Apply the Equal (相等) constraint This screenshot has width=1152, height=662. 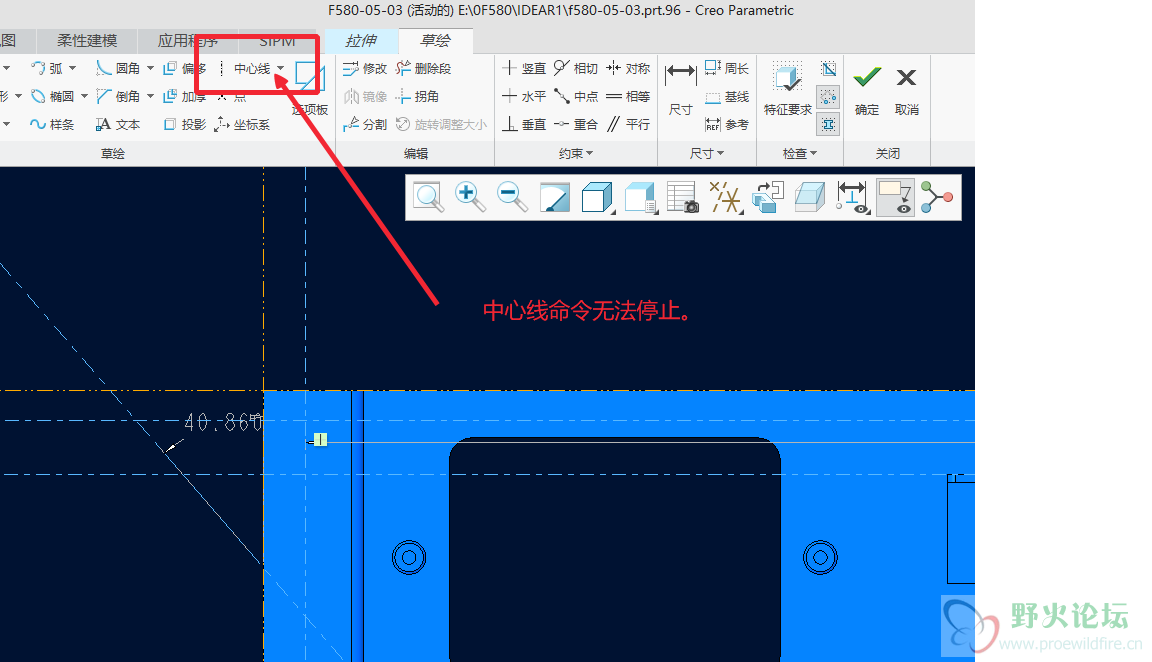[628, 96]
